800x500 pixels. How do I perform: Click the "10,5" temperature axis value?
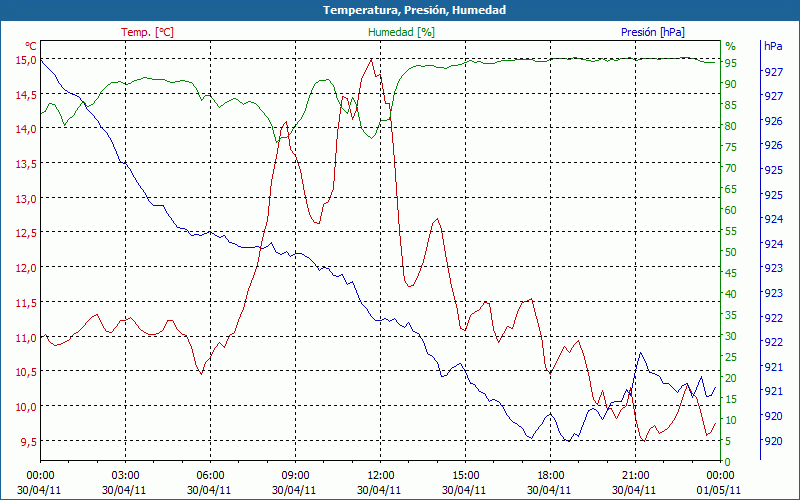tap(26, 372)
